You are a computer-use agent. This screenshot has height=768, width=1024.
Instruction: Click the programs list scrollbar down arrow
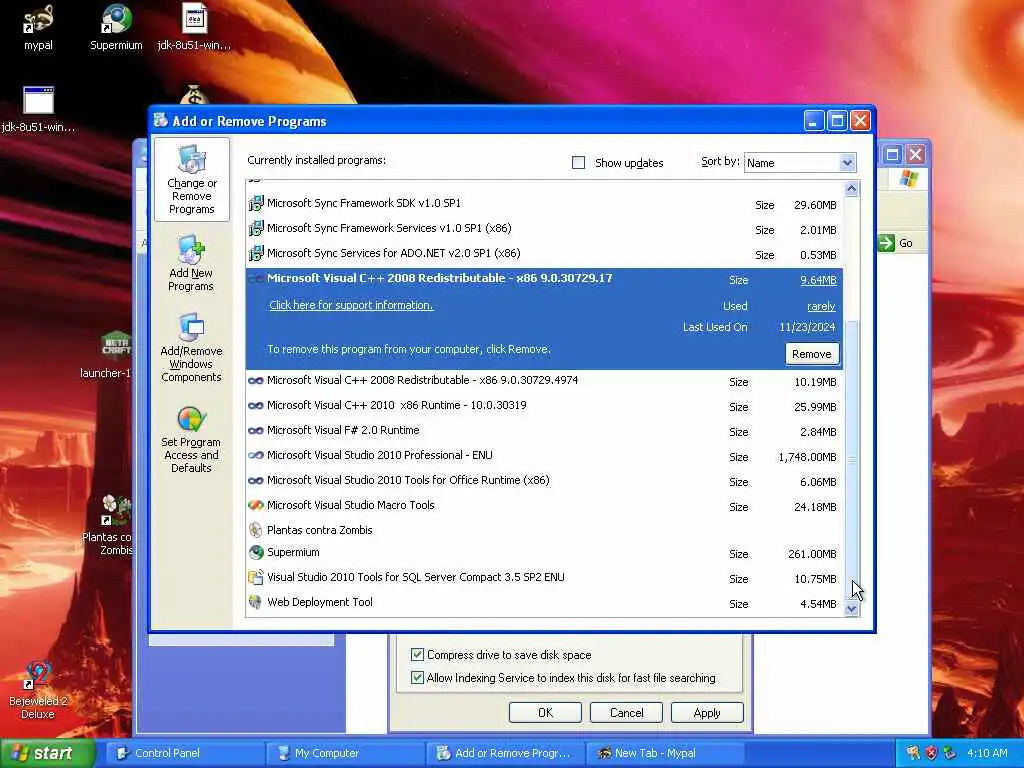(852, 609)
